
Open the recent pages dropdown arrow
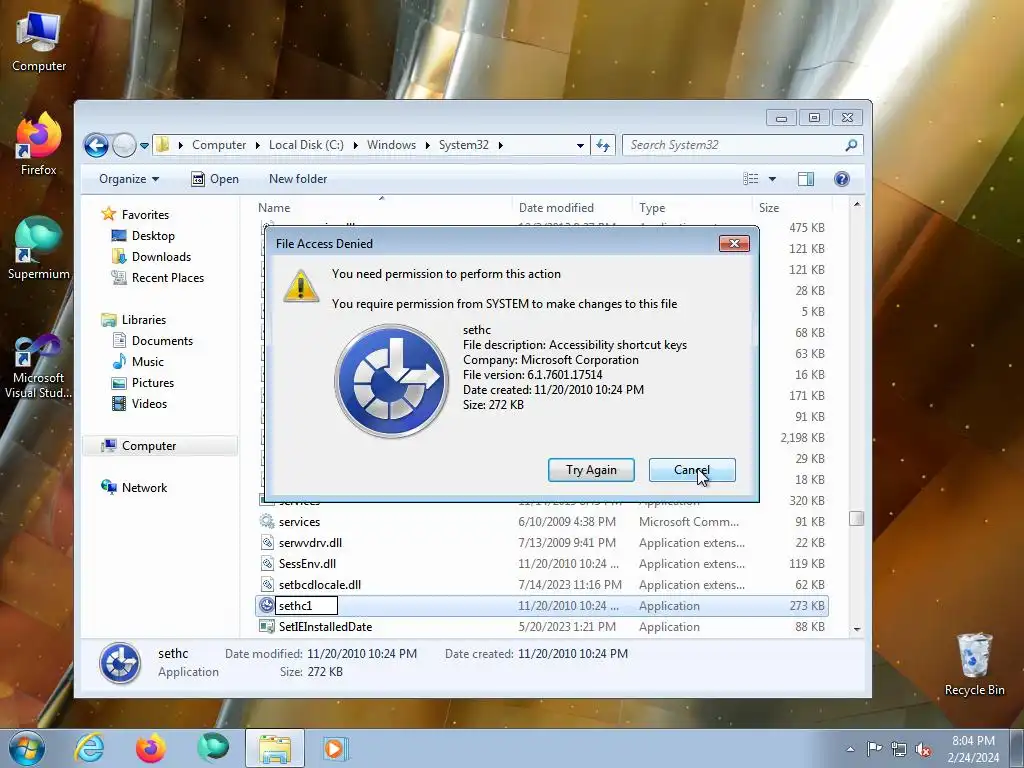click(144, 146)
